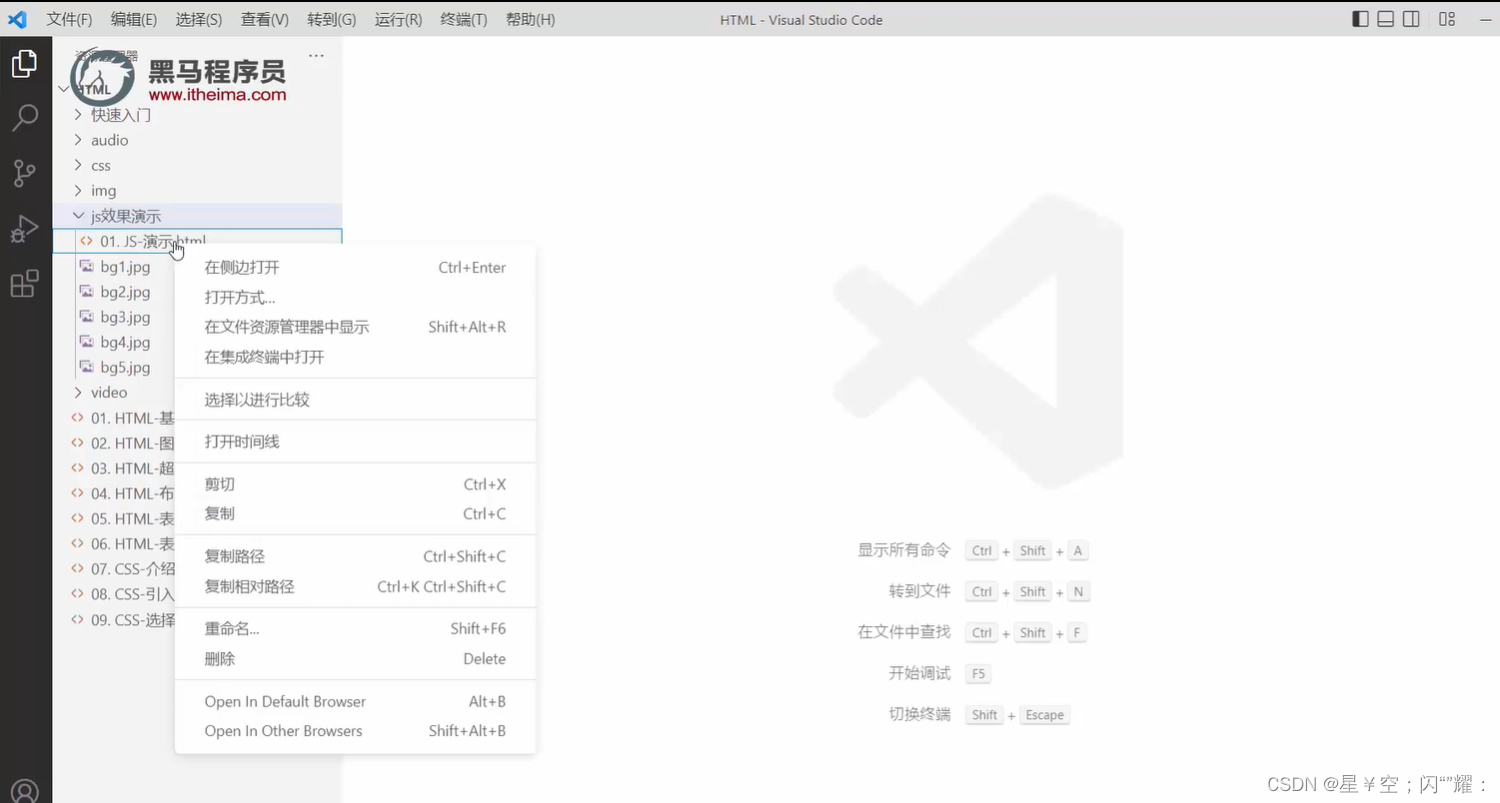Expand the audio folder
The height and width of the screenshot is (803, 1500).
coord(78,140)
